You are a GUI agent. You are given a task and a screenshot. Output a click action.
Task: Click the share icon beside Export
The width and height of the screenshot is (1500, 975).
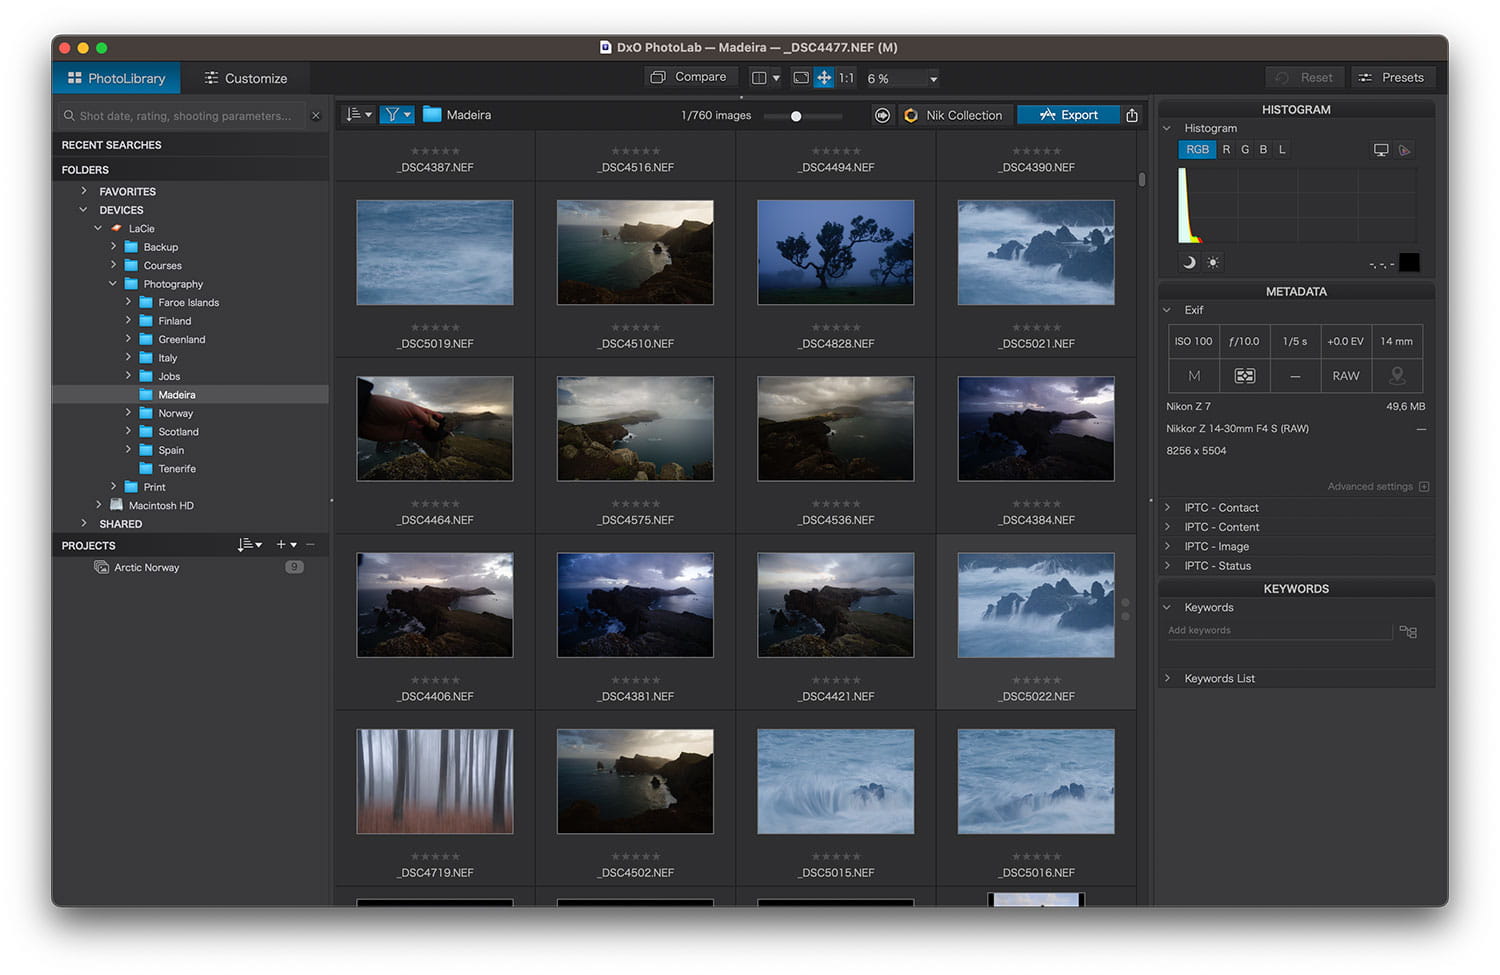(1132, 115)
